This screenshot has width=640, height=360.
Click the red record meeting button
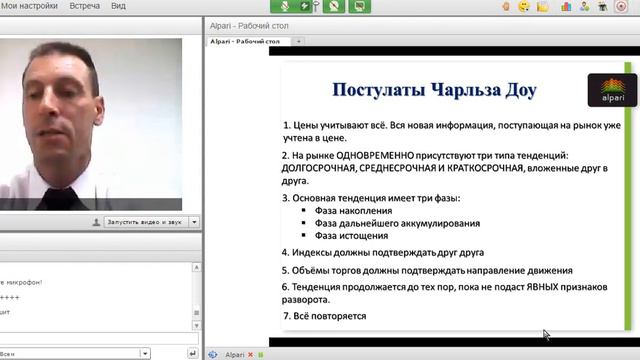(x=621, y=7)
